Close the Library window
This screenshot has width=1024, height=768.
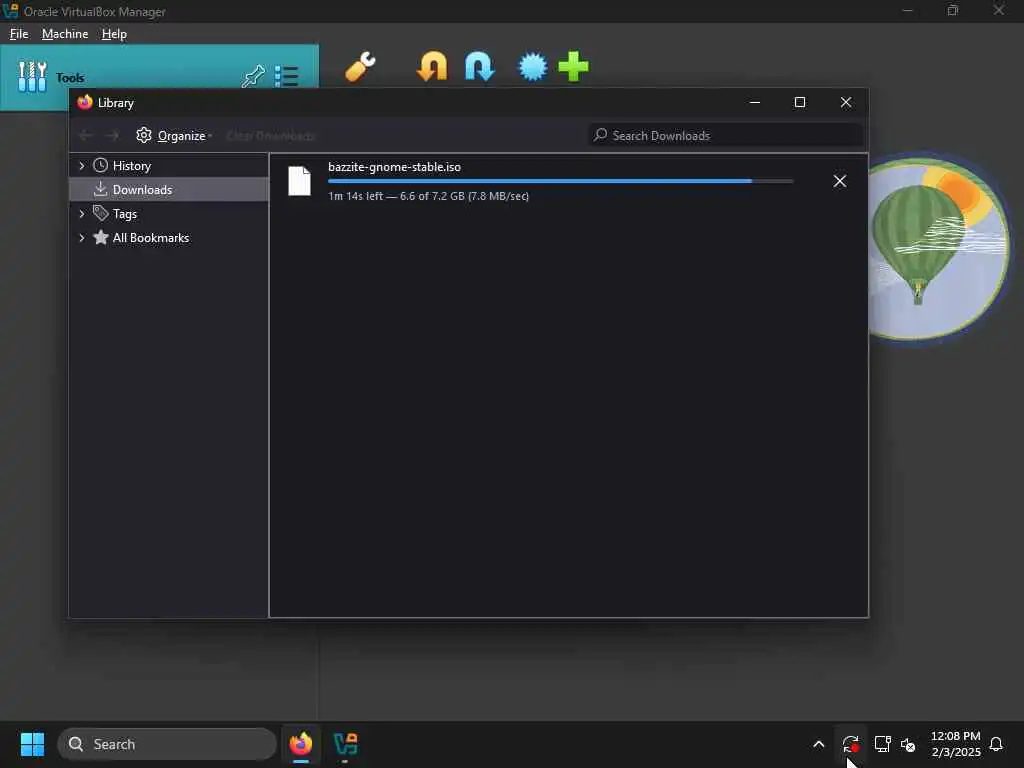[846, 103]
